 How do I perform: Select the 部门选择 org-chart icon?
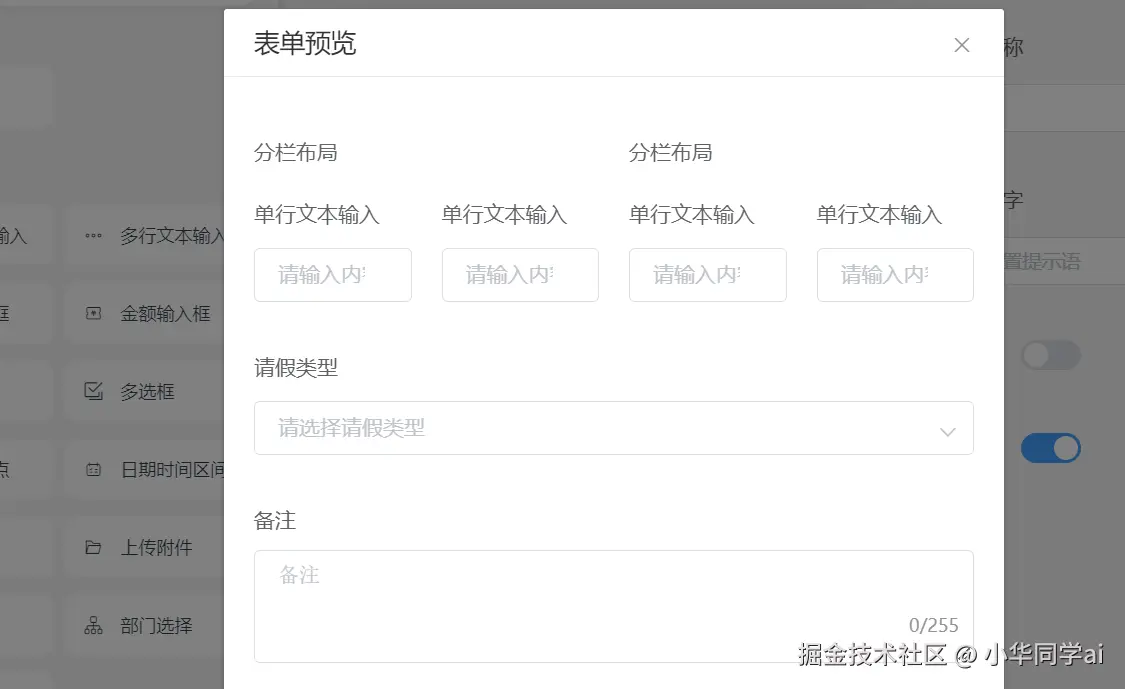click(93, 626)
